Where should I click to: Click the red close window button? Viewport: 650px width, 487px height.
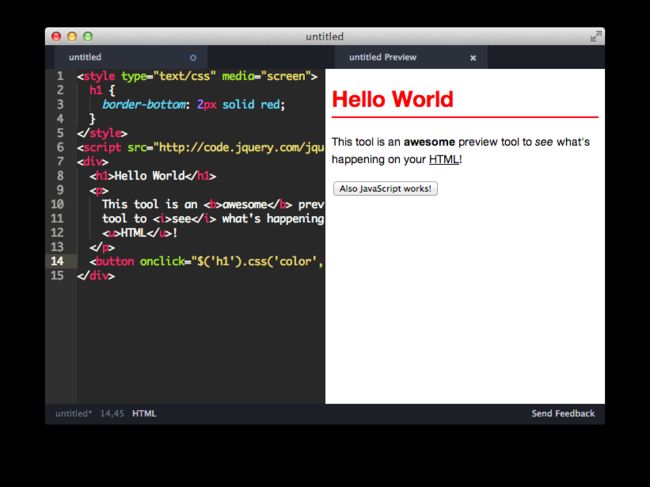coord(56,36)
